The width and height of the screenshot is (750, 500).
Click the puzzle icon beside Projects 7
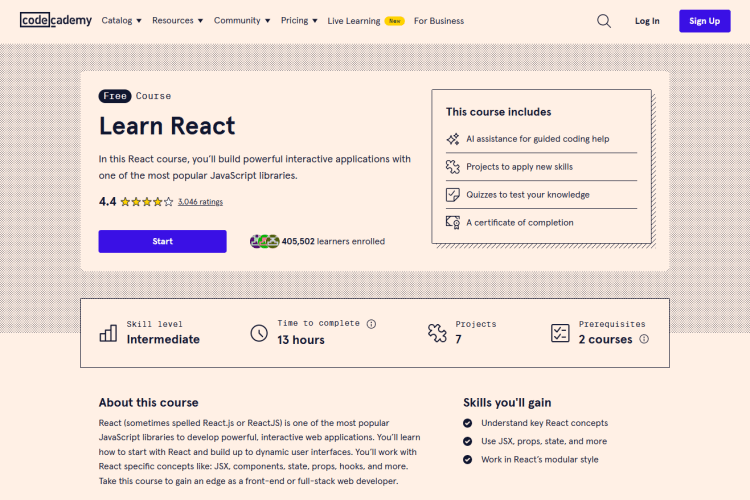pos(437,333)
